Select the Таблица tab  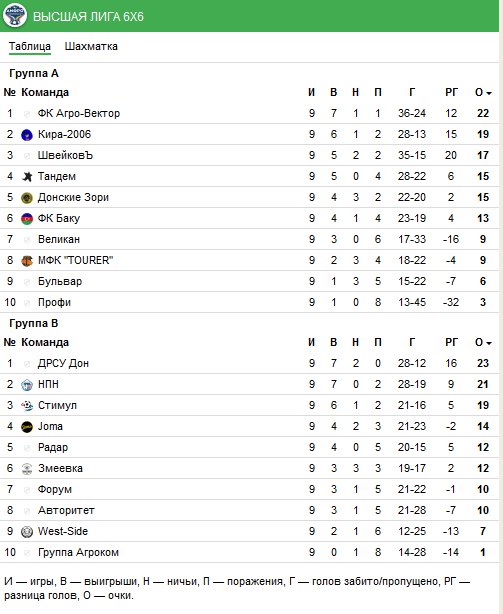click(x=30, y=46)
